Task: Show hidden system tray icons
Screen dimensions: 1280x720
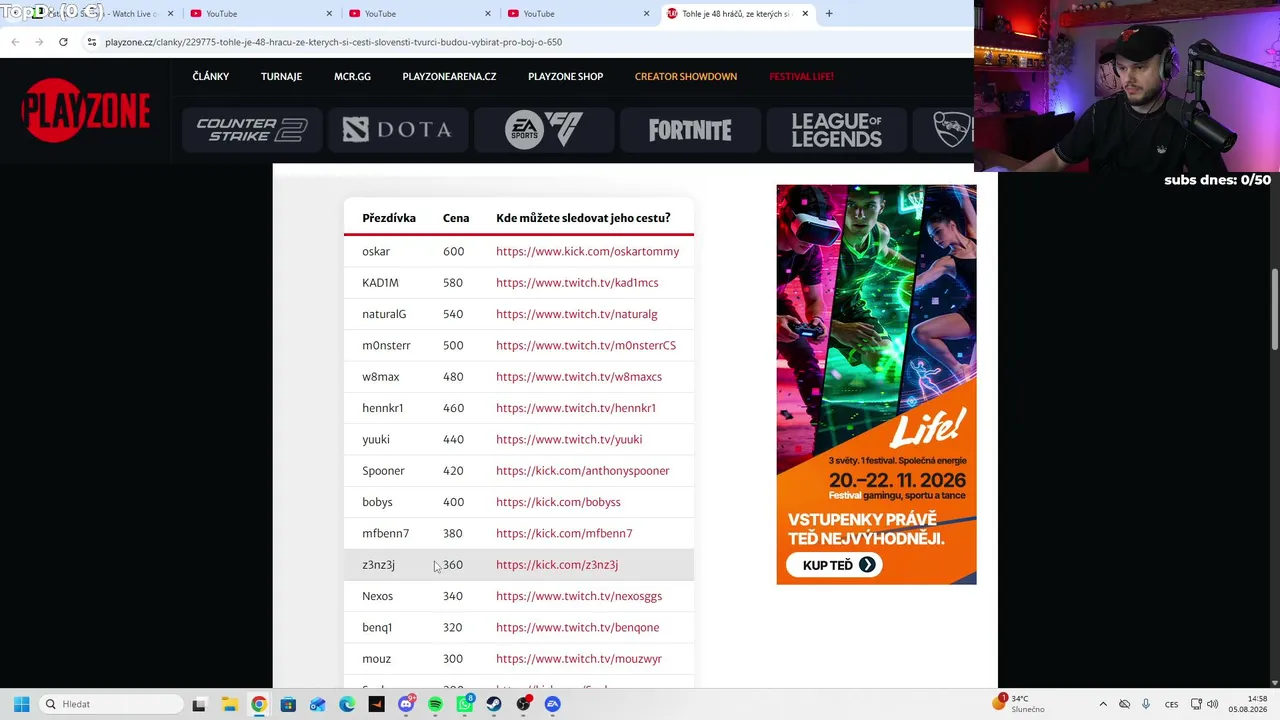Action: [x=1103, y=704]
